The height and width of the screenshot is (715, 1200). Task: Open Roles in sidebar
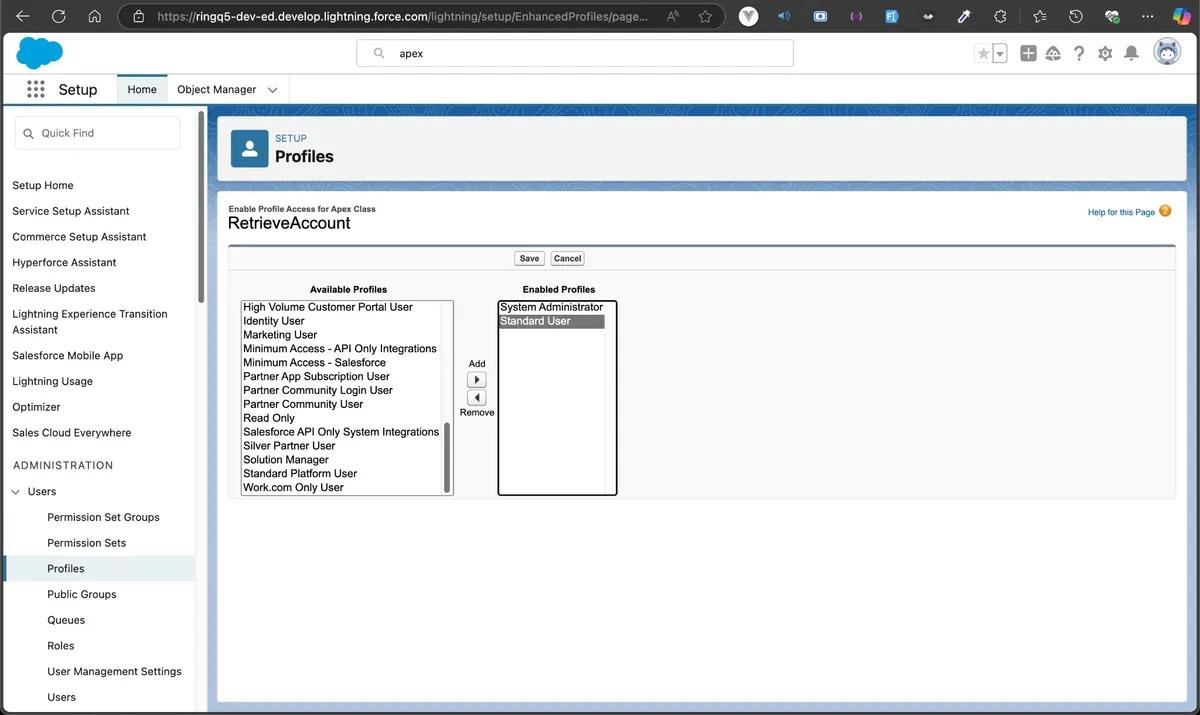(x=61, y=646)
